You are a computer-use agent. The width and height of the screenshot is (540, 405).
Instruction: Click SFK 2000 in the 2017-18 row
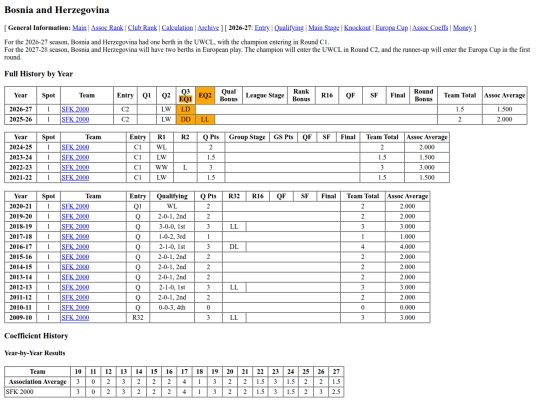pos(75,237)
